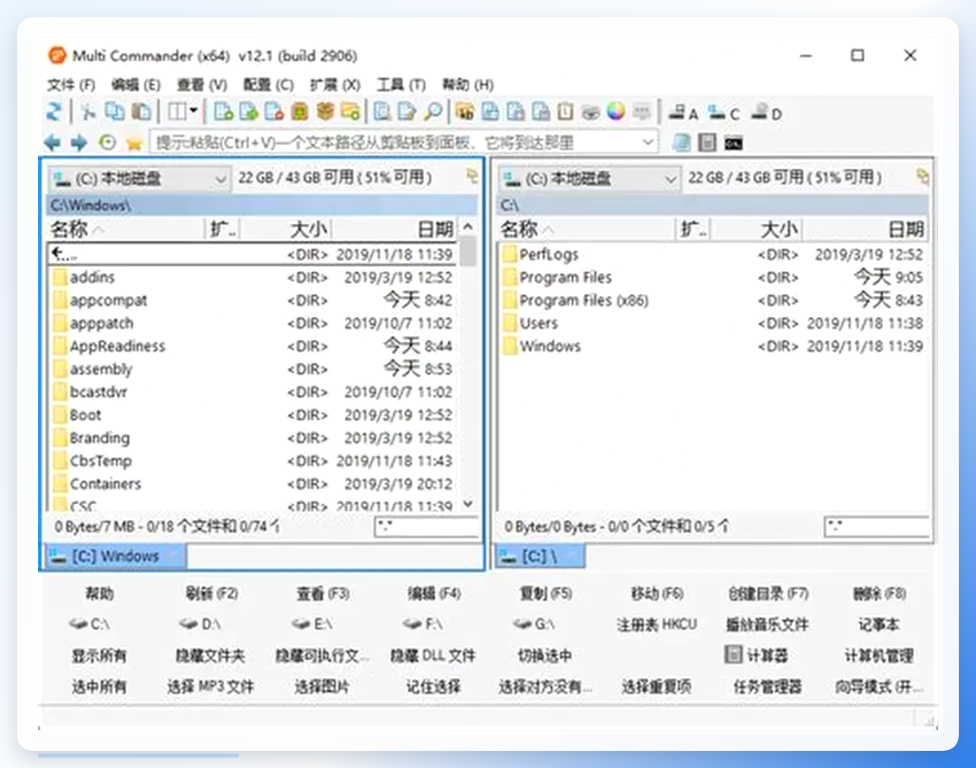
Task: Sort left panel by 大小 column
Action: pyautogui.click(x=285, y=230)
